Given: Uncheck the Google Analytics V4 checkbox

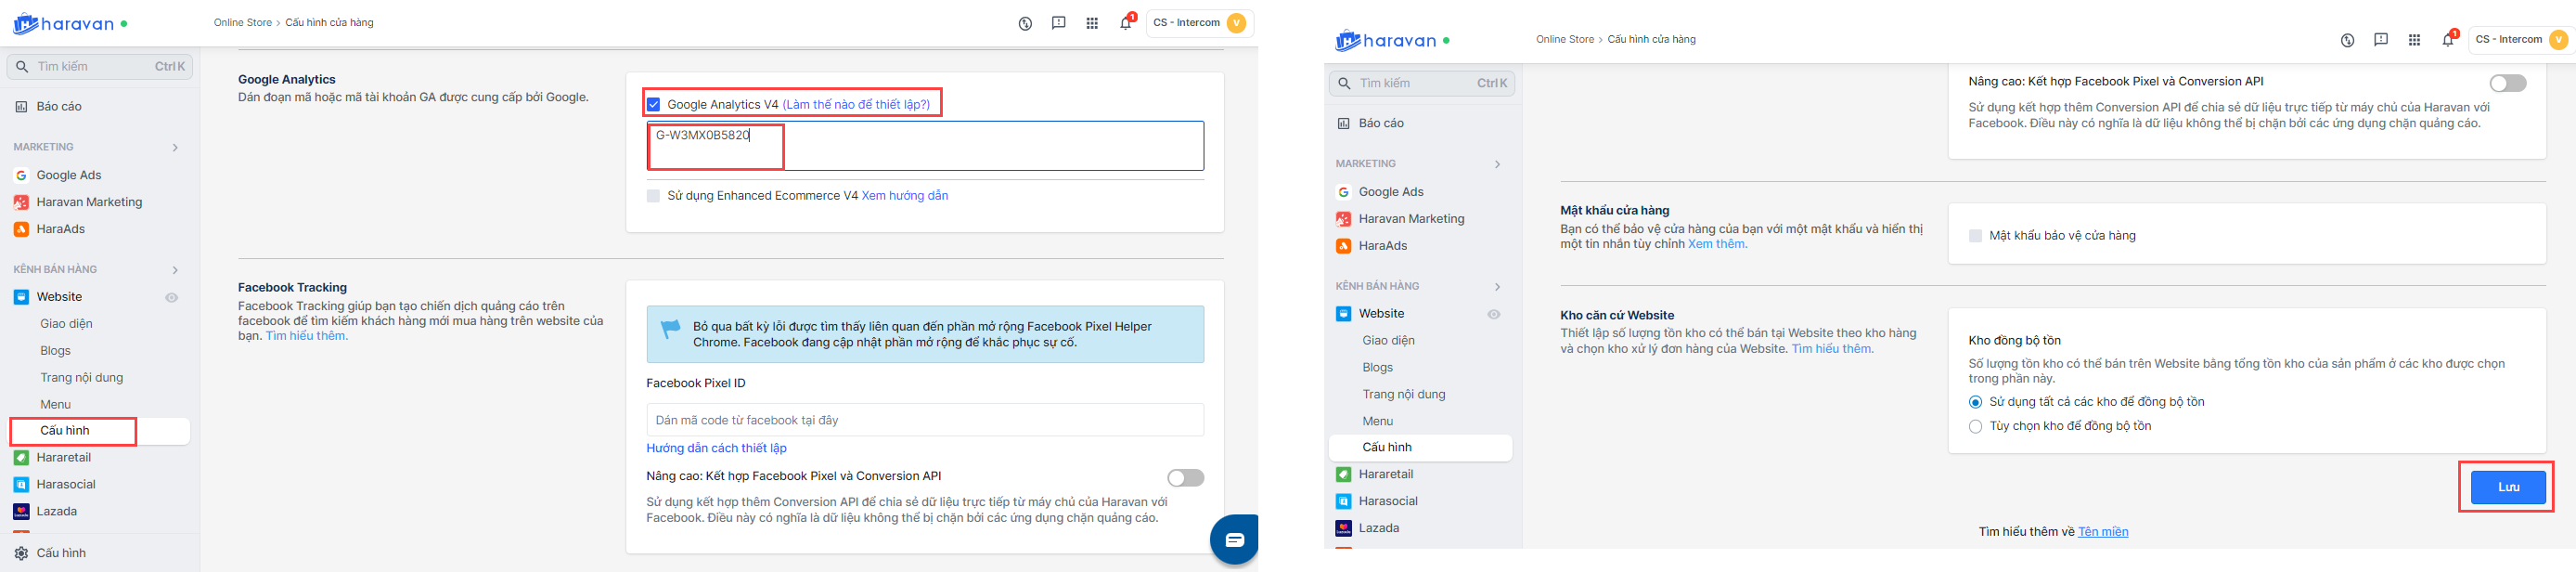Looking at the screenshot, I should click(x=654, y=104).
